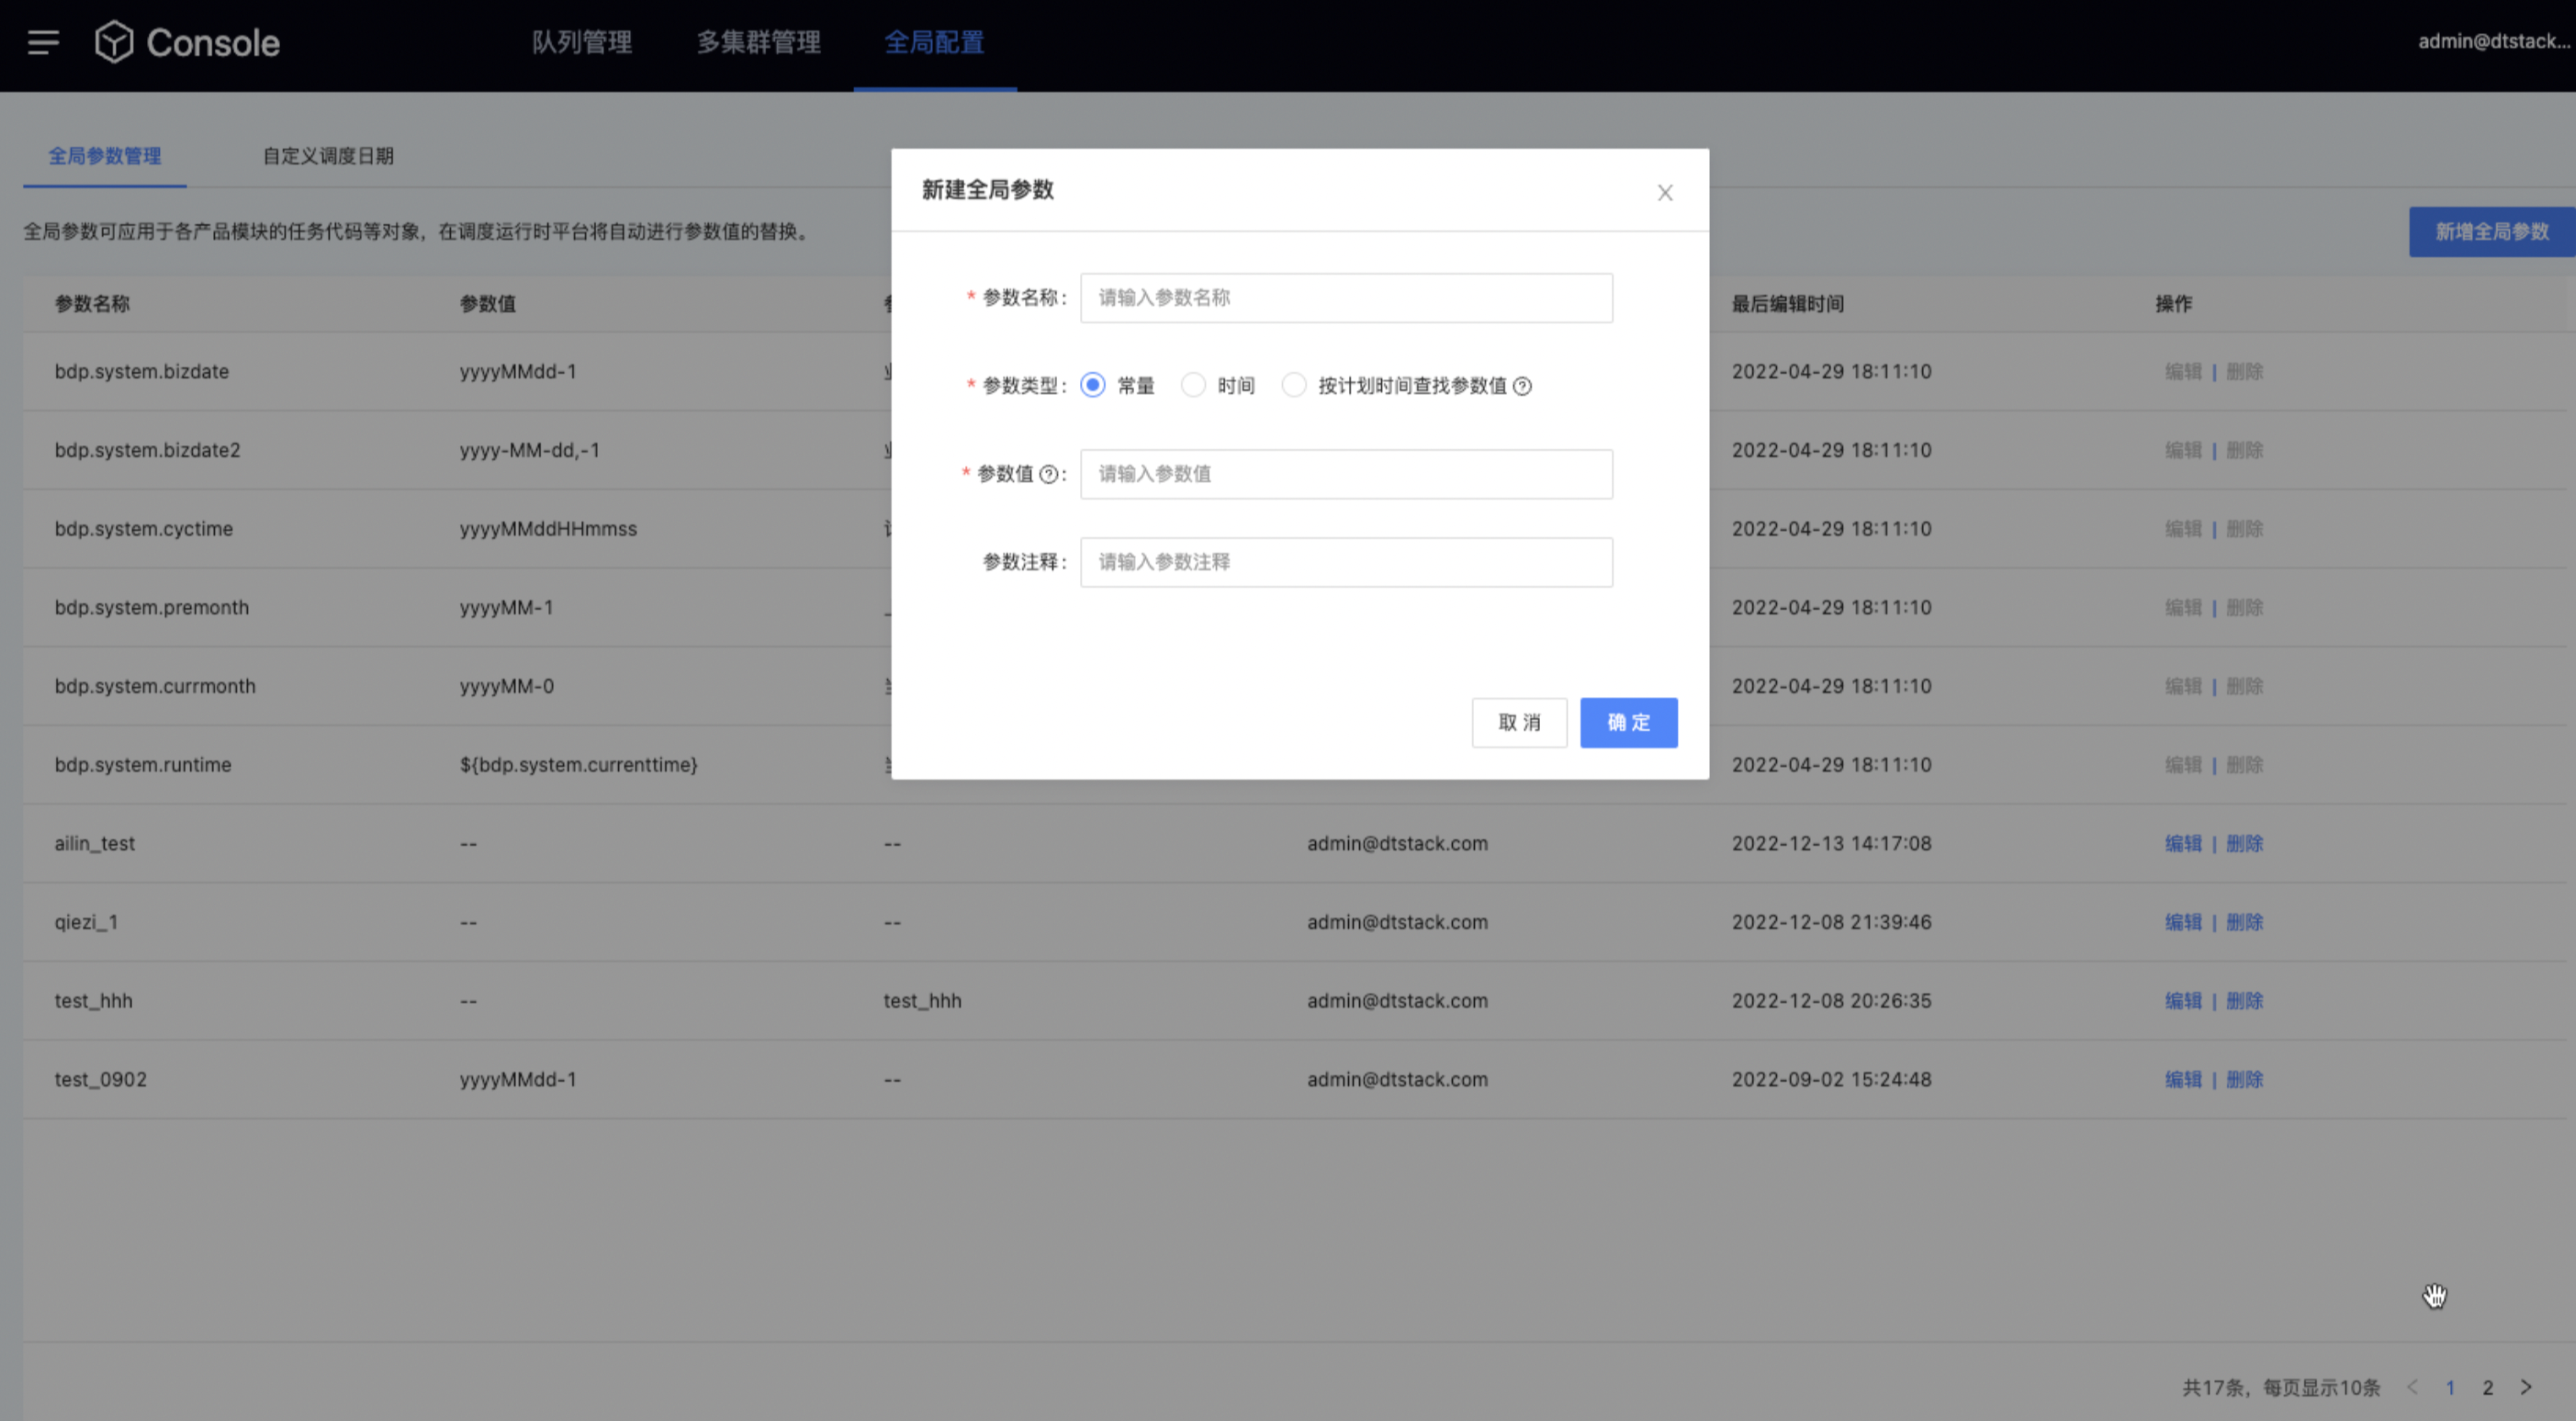This screenshot has height=1421, width=2576.
Task: Select the 常量 radio option
Action: pyautogui.click(x=1093, y=385)
